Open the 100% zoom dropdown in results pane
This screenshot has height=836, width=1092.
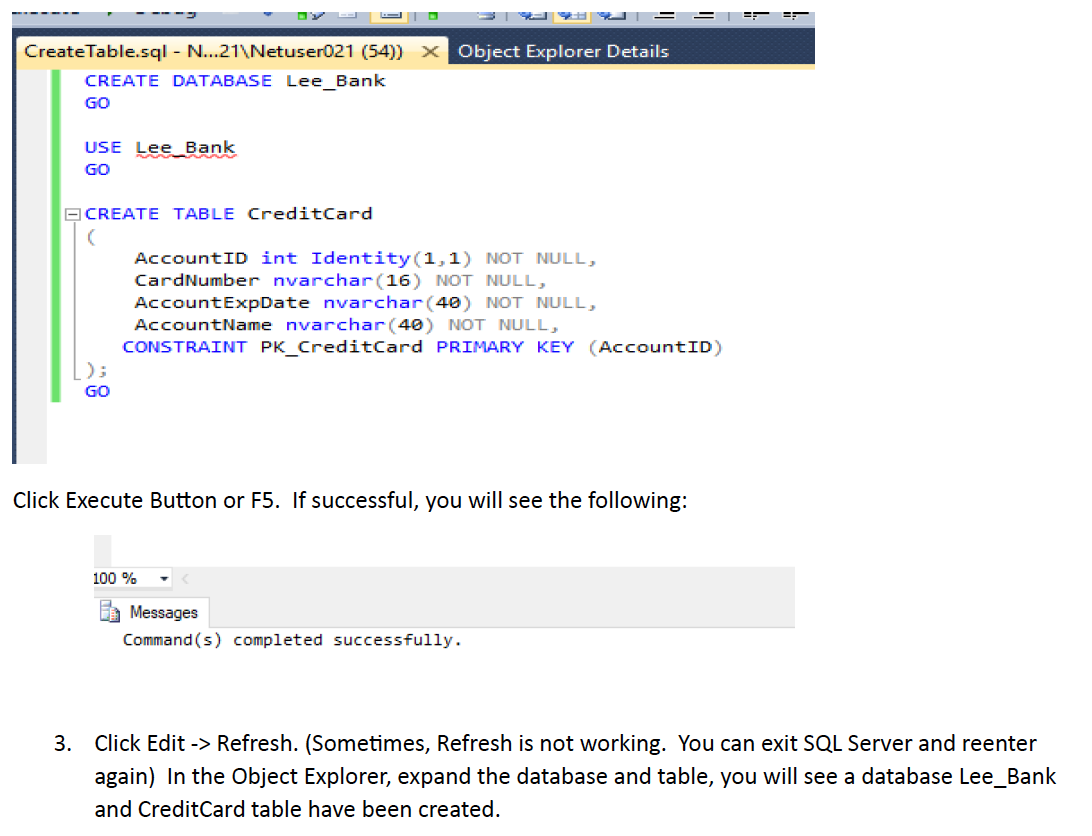point(162,578)
